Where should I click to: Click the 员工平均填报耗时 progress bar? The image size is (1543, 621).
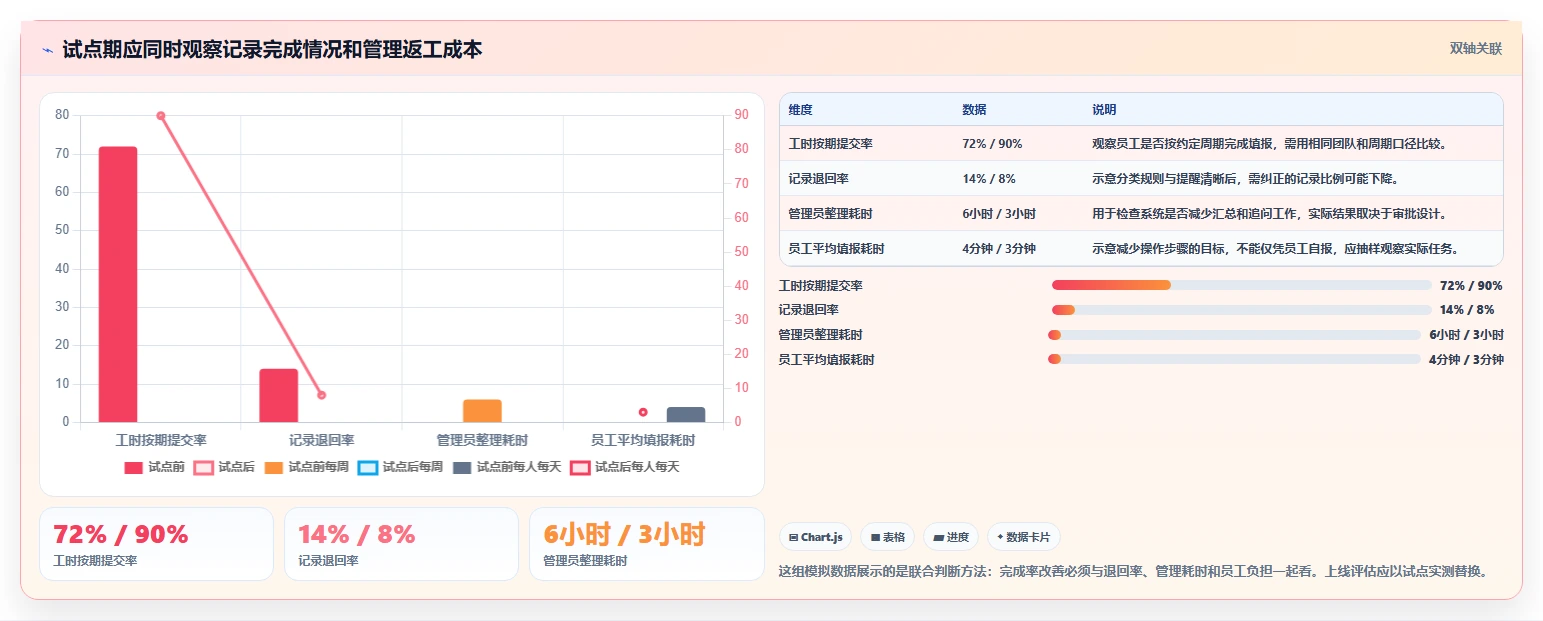click(1234, 359)
